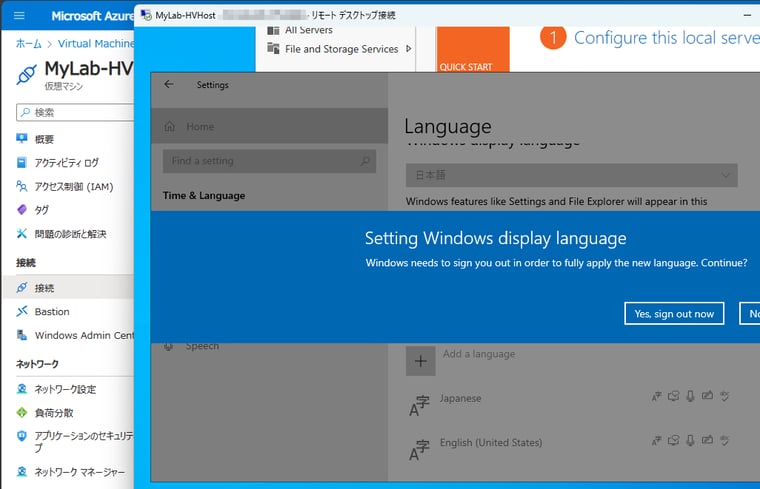
Task: Open Speech in the Settings sidebar
Action: (202, 346)
